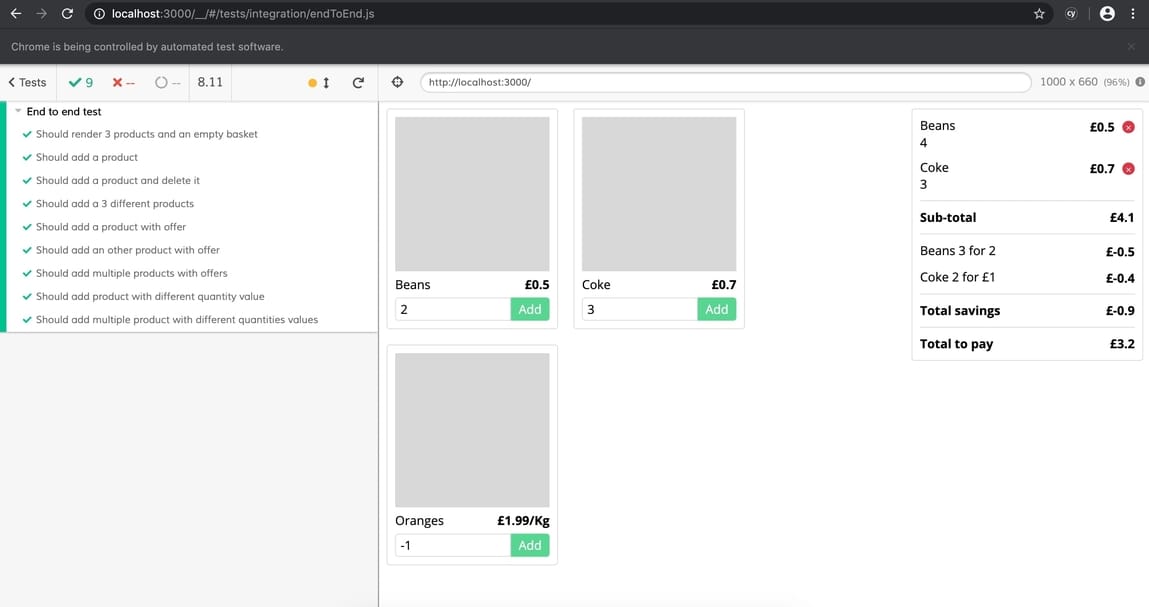Focus the Oranges quantity field
1149x607 pixels.
coord(453,545)
